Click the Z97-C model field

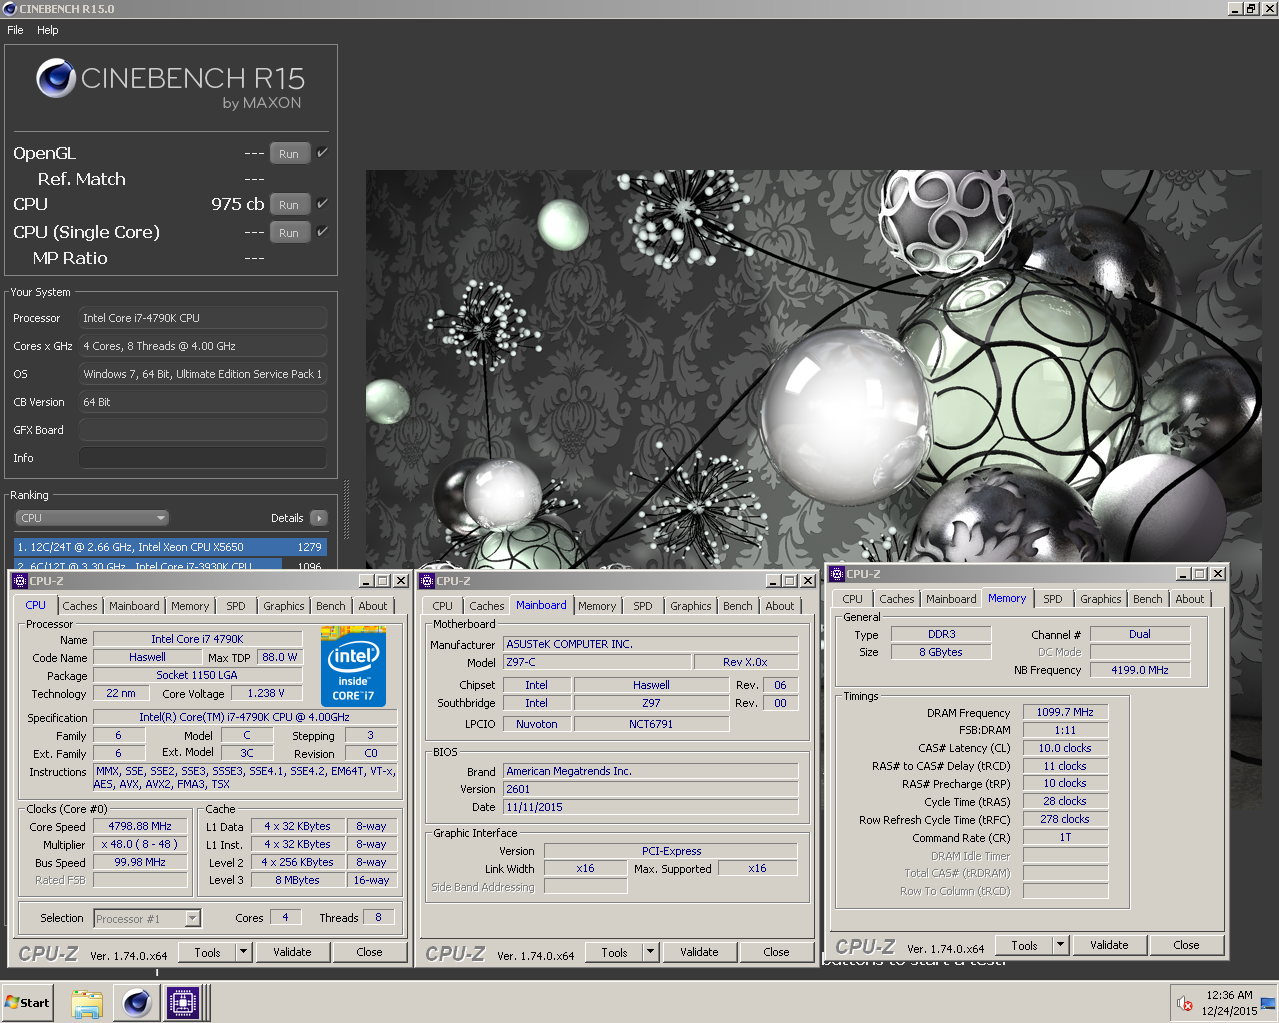(x=597, y=662)
